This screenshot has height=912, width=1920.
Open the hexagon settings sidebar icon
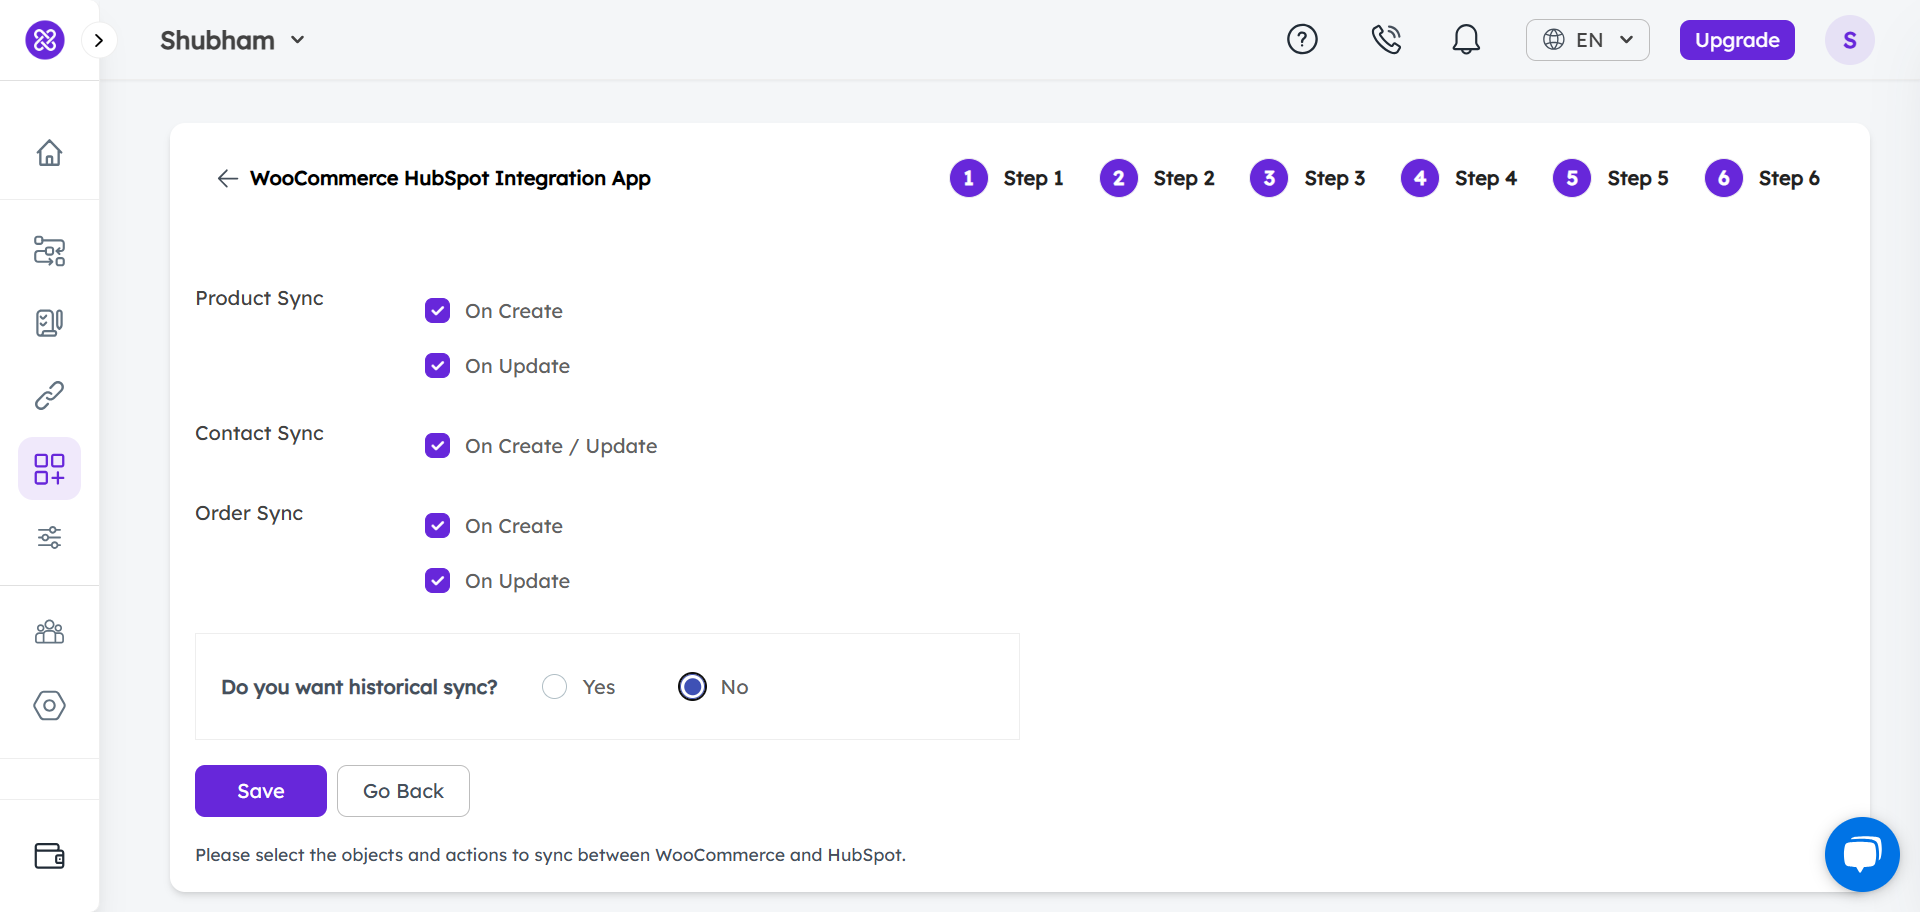(49, 705)
